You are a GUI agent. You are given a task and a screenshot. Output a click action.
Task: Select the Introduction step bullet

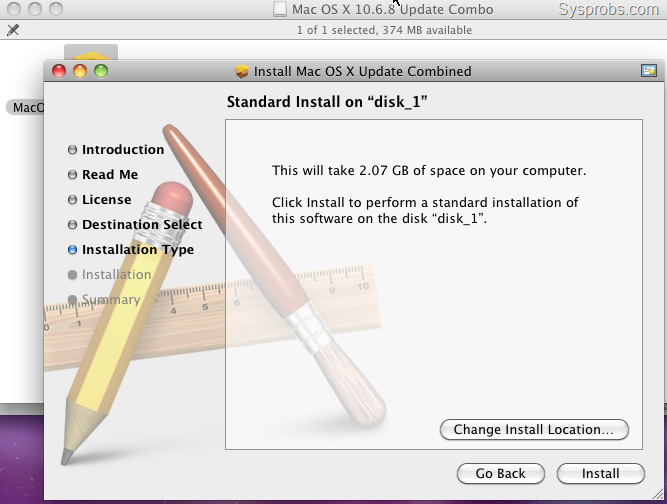(72, 150)
